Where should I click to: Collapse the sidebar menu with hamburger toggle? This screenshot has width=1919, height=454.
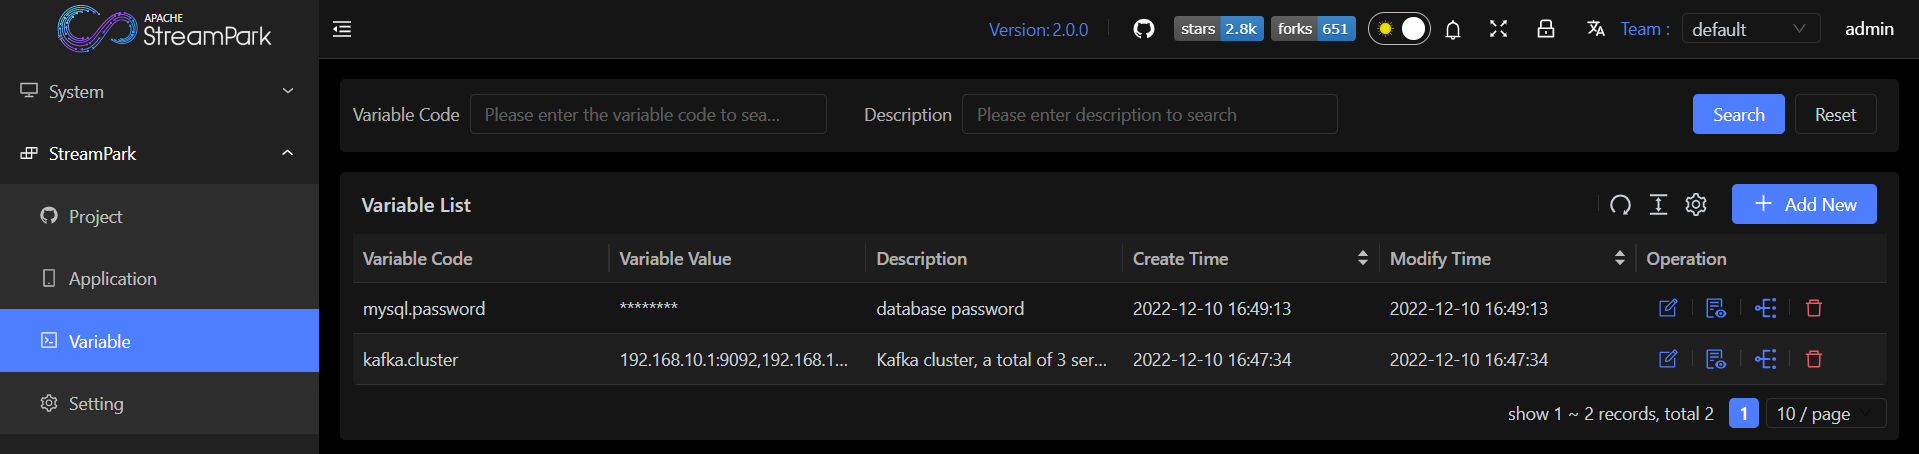tap(342, 29)
